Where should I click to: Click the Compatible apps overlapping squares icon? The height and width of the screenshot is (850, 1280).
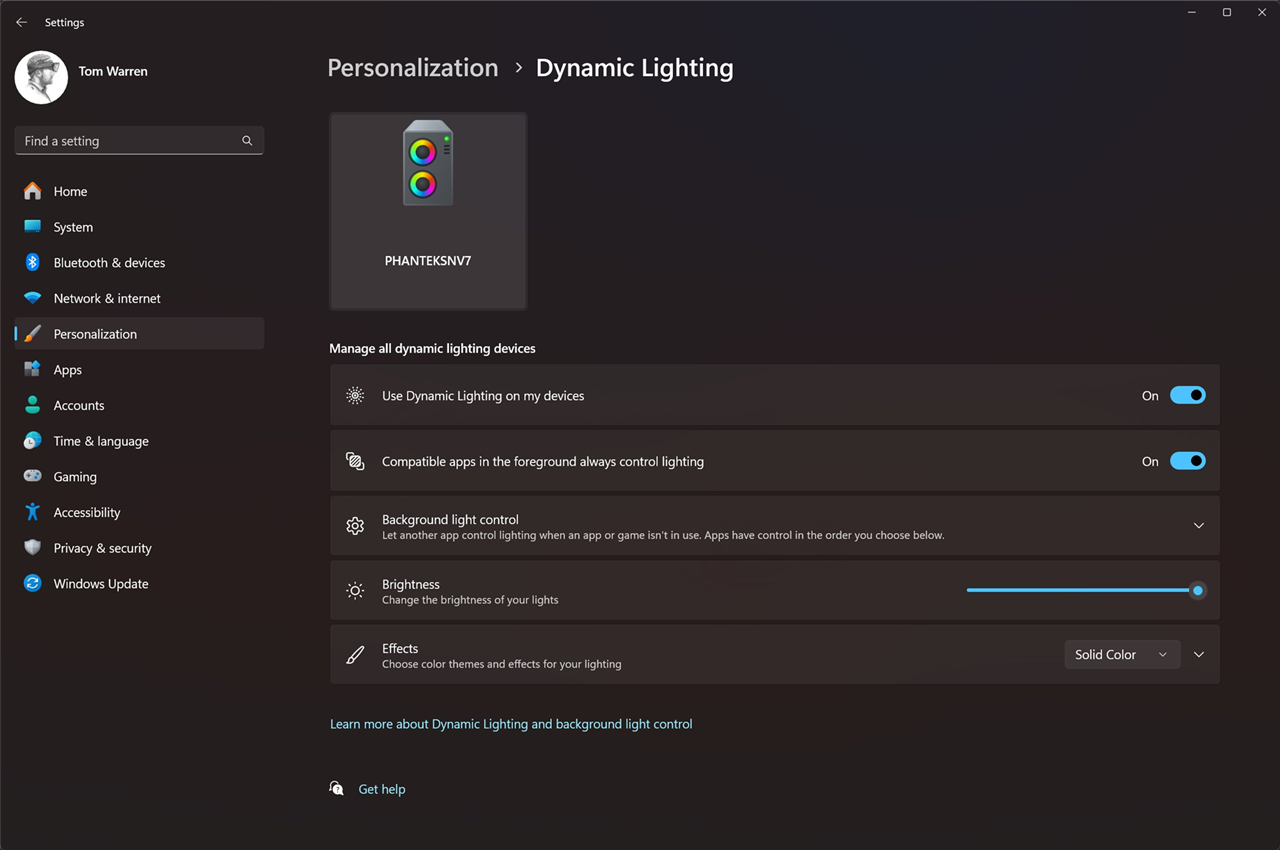[355, 461]
